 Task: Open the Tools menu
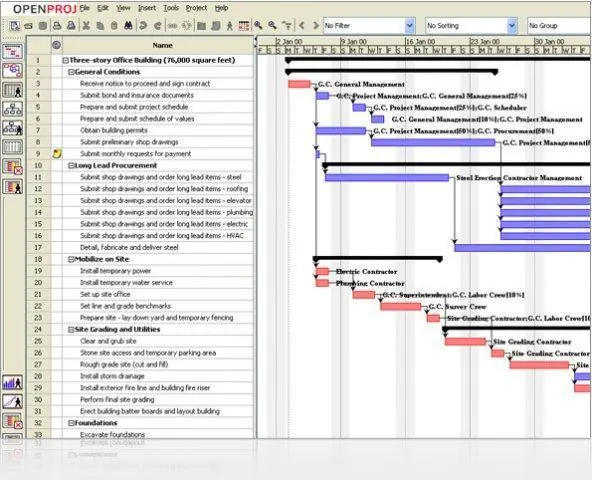[171, 8]
